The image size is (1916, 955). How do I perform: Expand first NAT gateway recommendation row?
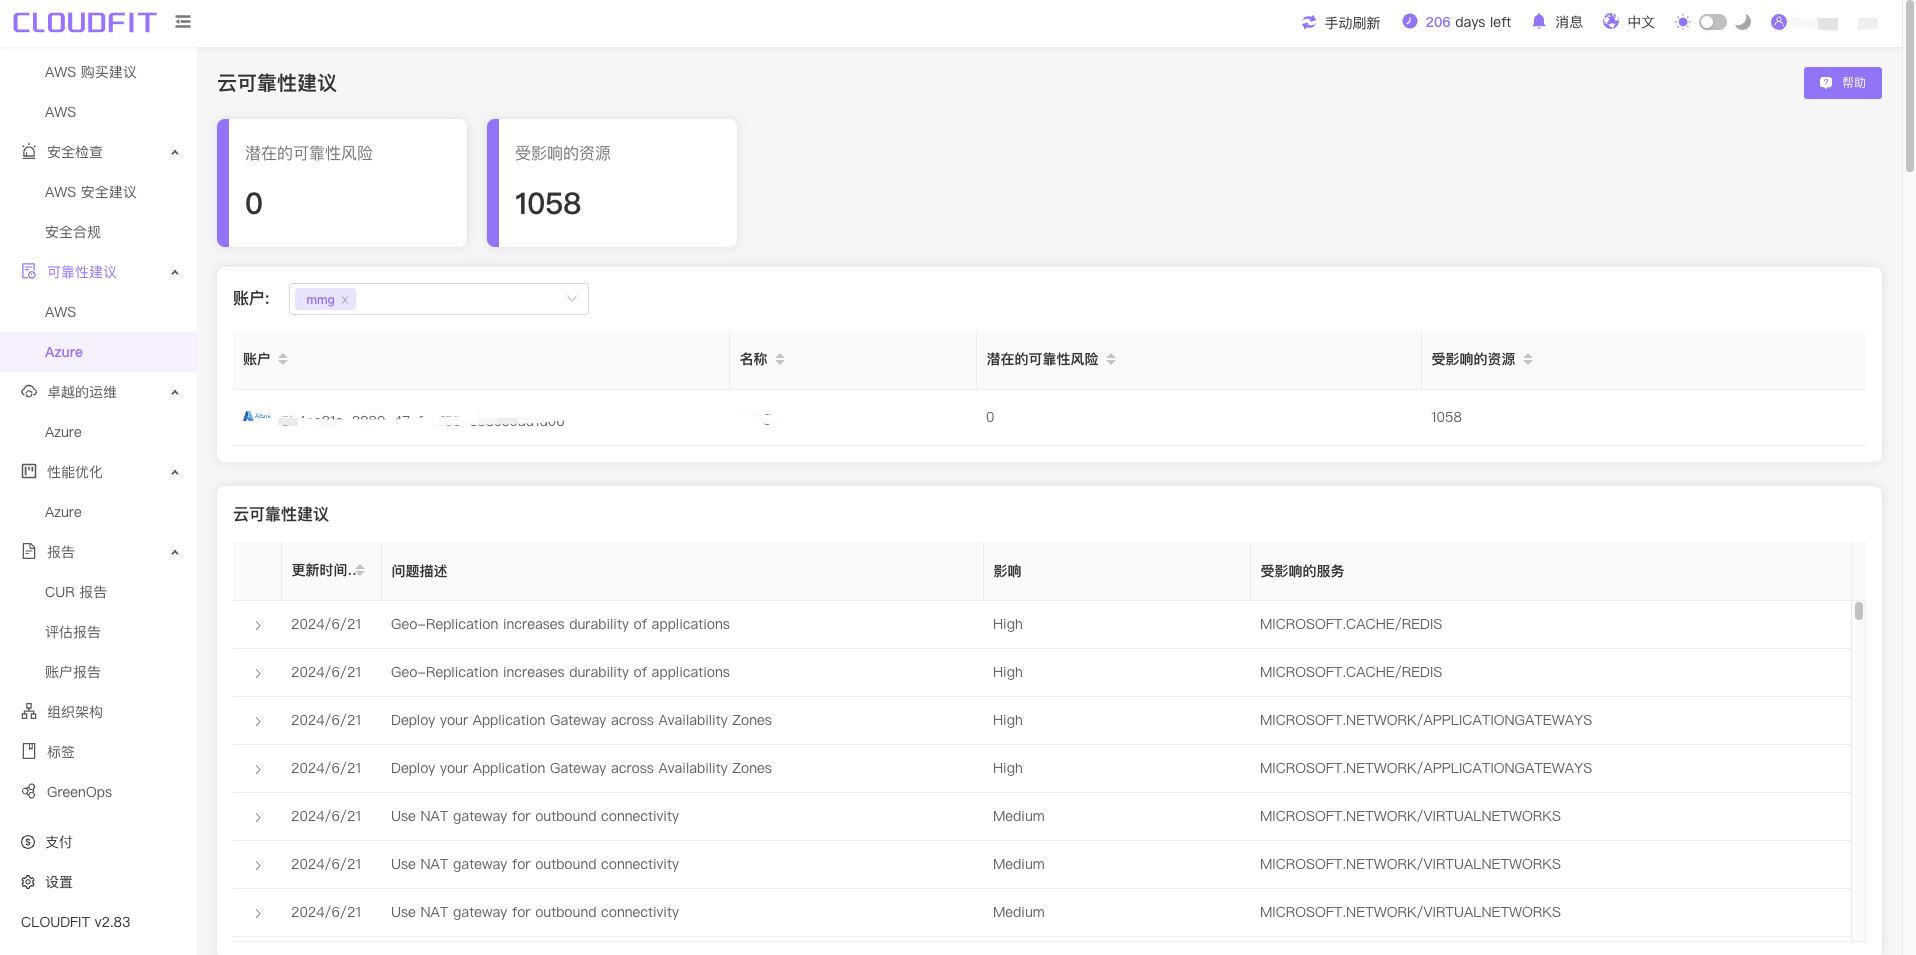pyautogui.click(x=258, y=817)
